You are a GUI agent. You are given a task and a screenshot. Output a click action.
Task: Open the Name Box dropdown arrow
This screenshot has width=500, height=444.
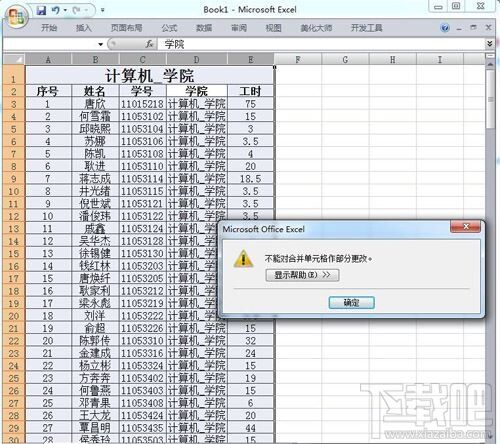point(100,44)
